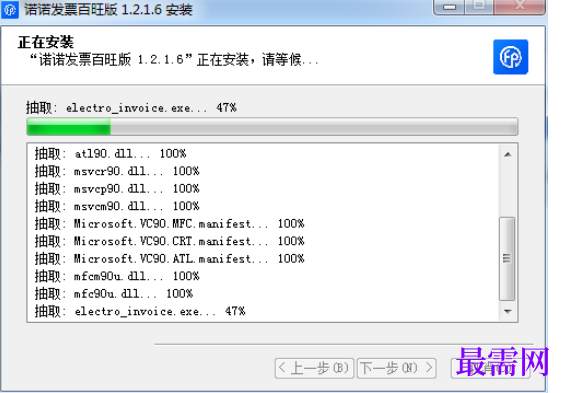568x393 pixels.
Task: Click the 请等候 installing subtitle text
Action: [174, 60]
